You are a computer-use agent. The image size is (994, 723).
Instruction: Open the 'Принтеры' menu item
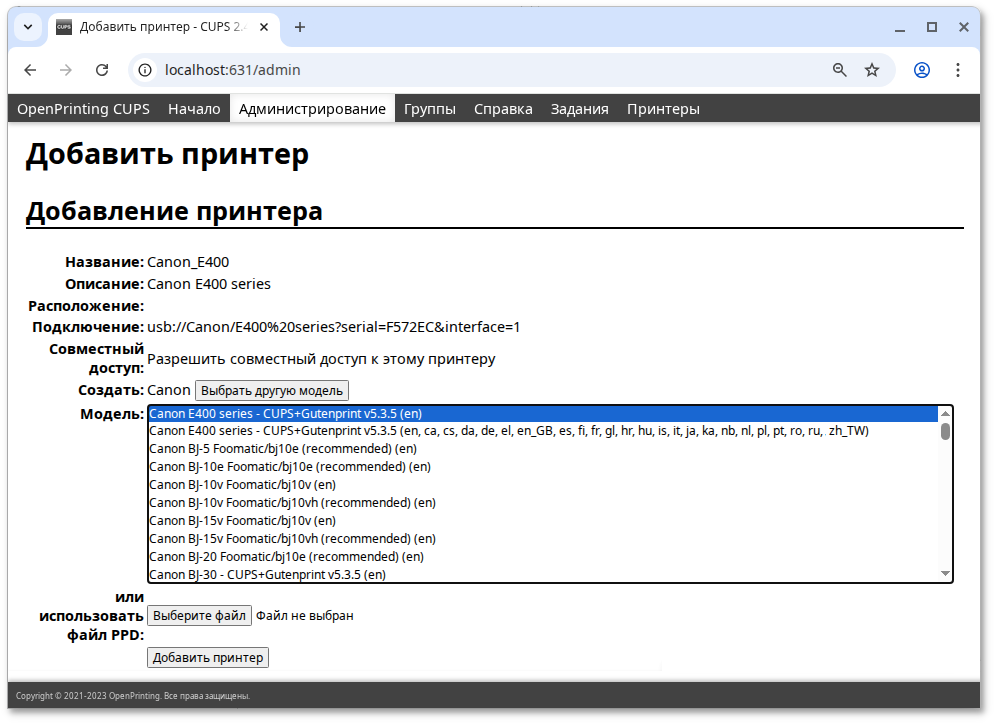[663, 109]
